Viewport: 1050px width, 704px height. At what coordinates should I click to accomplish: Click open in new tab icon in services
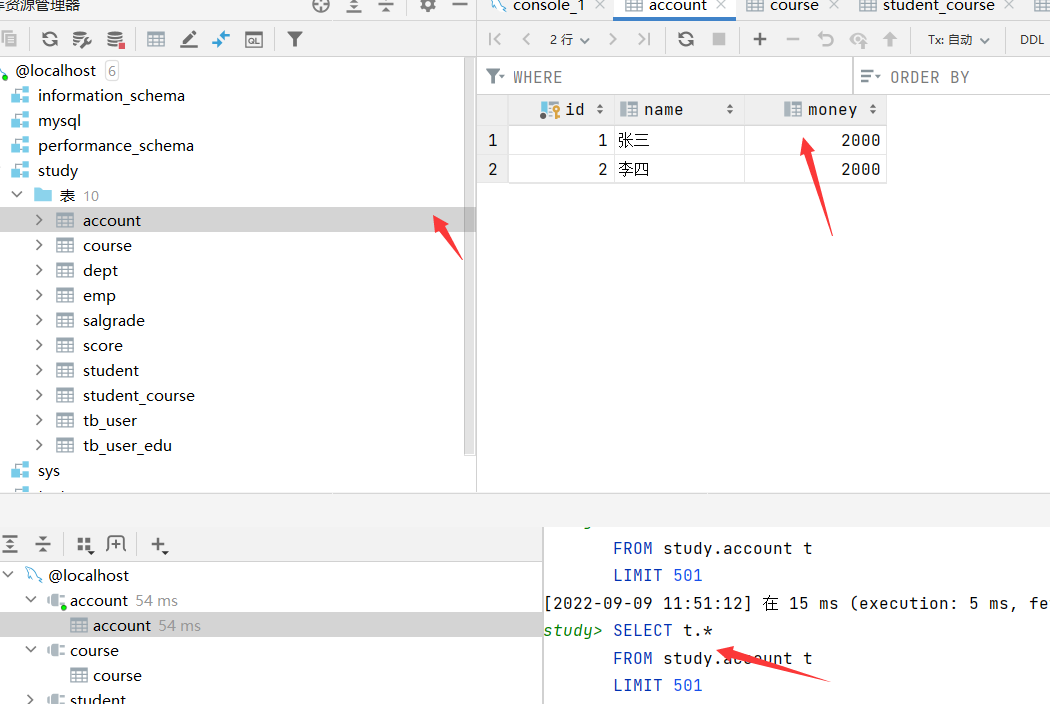coord(116,544)
